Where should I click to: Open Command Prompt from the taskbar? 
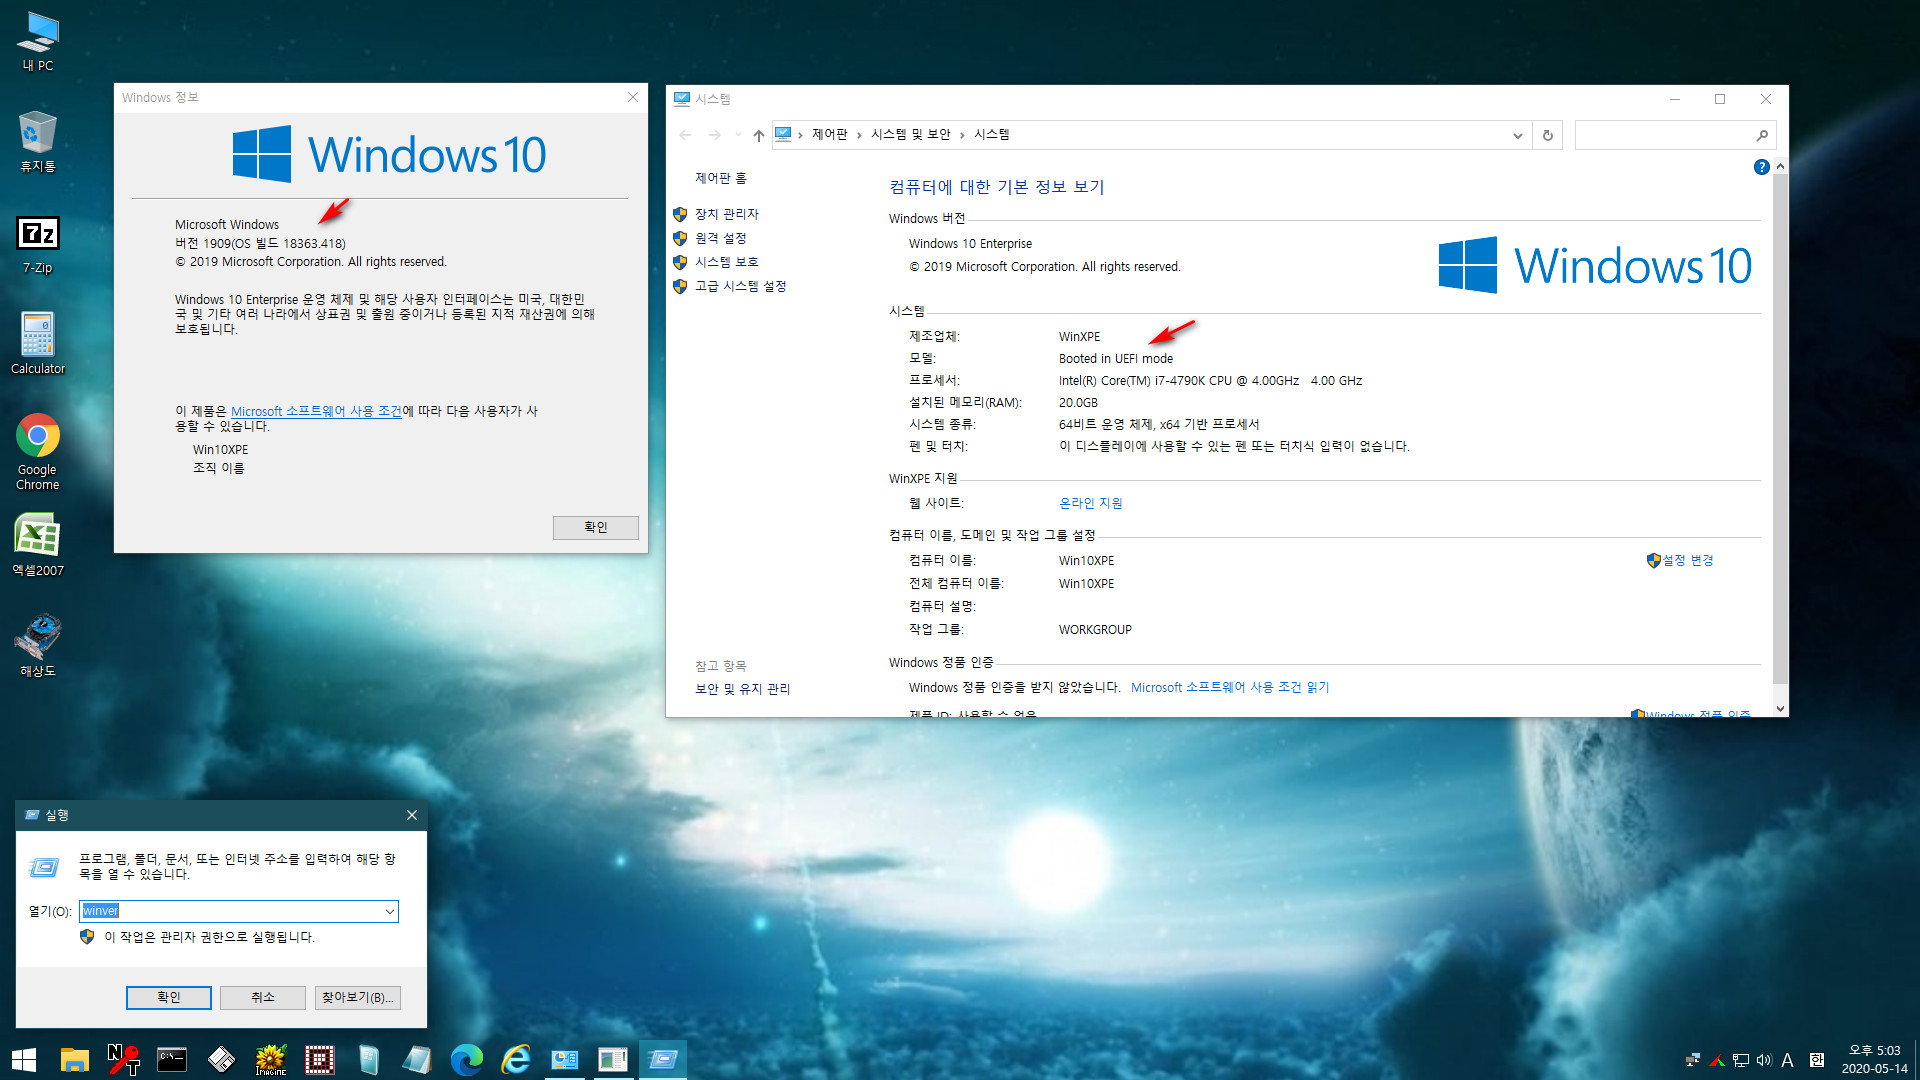click(172, 1059)
